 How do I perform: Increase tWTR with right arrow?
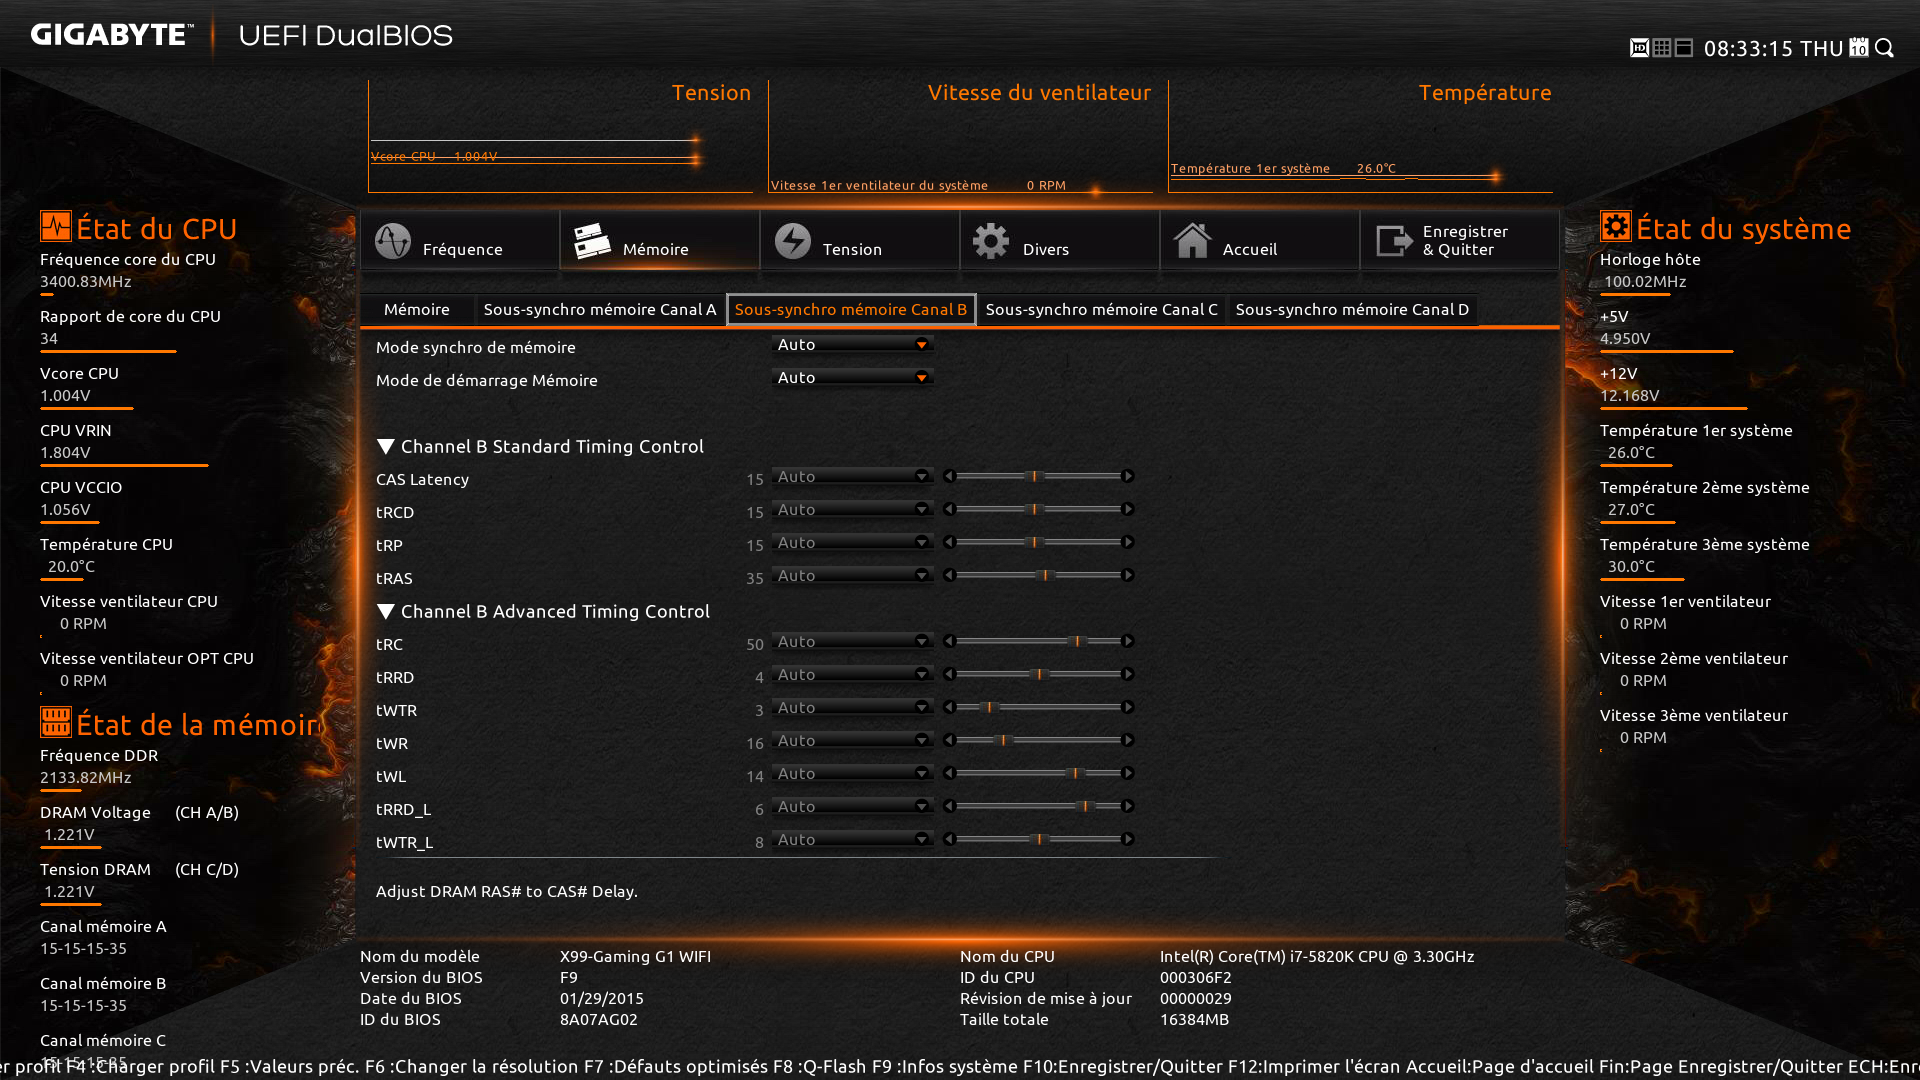[1128, 707]
